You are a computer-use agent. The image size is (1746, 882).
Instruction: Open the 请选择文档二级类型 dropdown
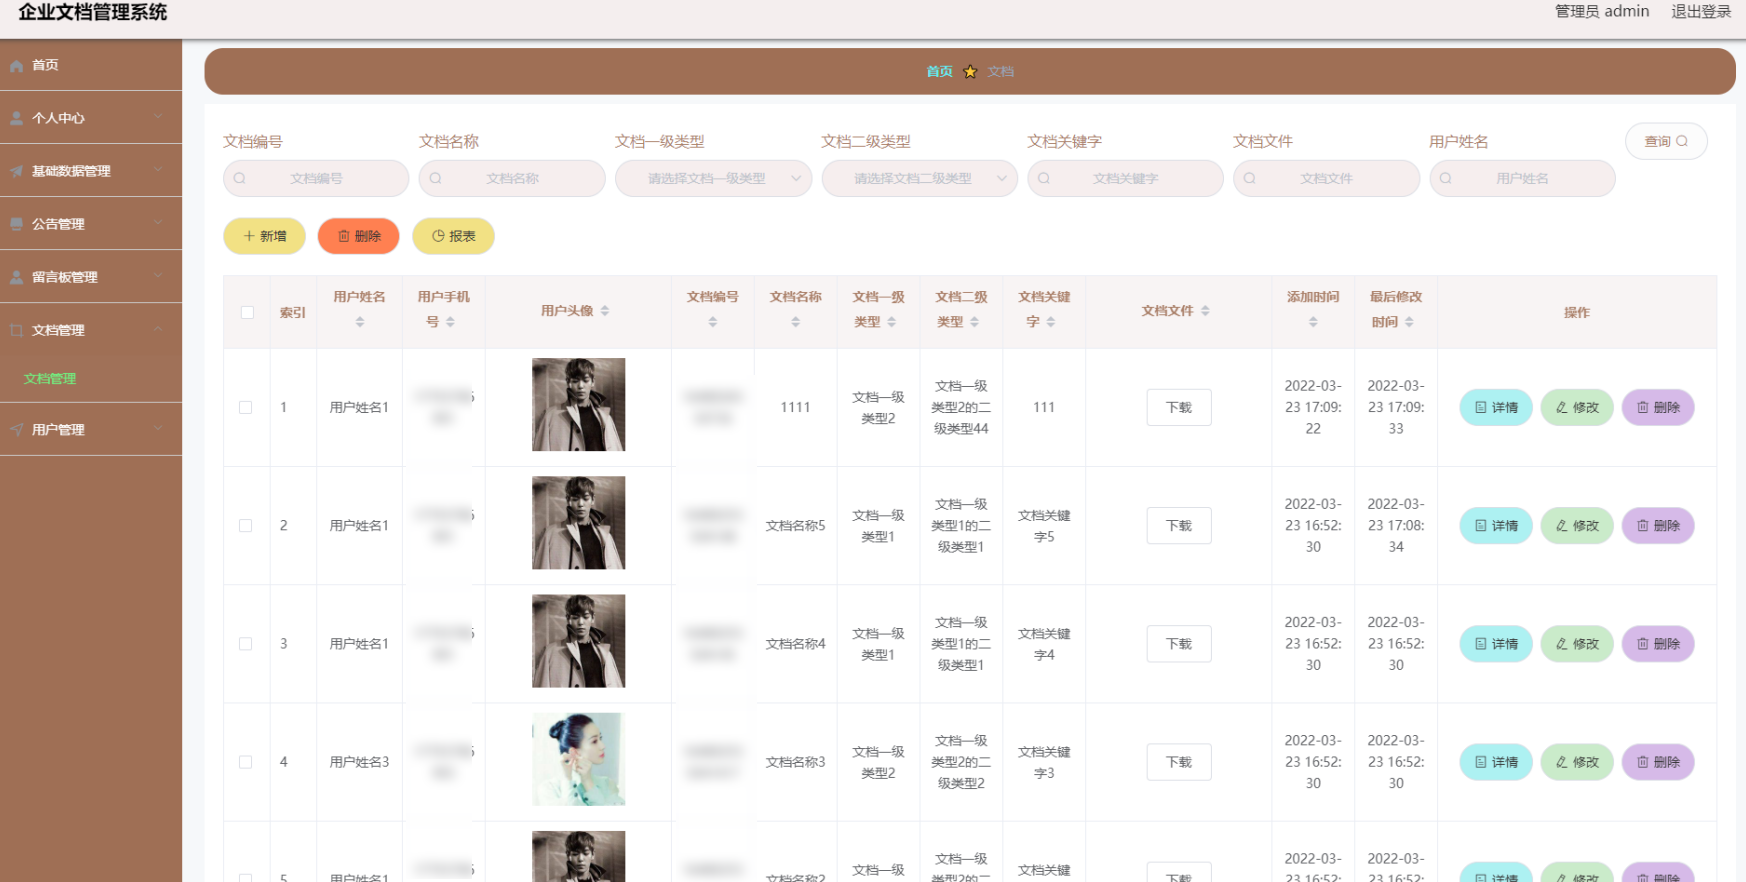920,179
